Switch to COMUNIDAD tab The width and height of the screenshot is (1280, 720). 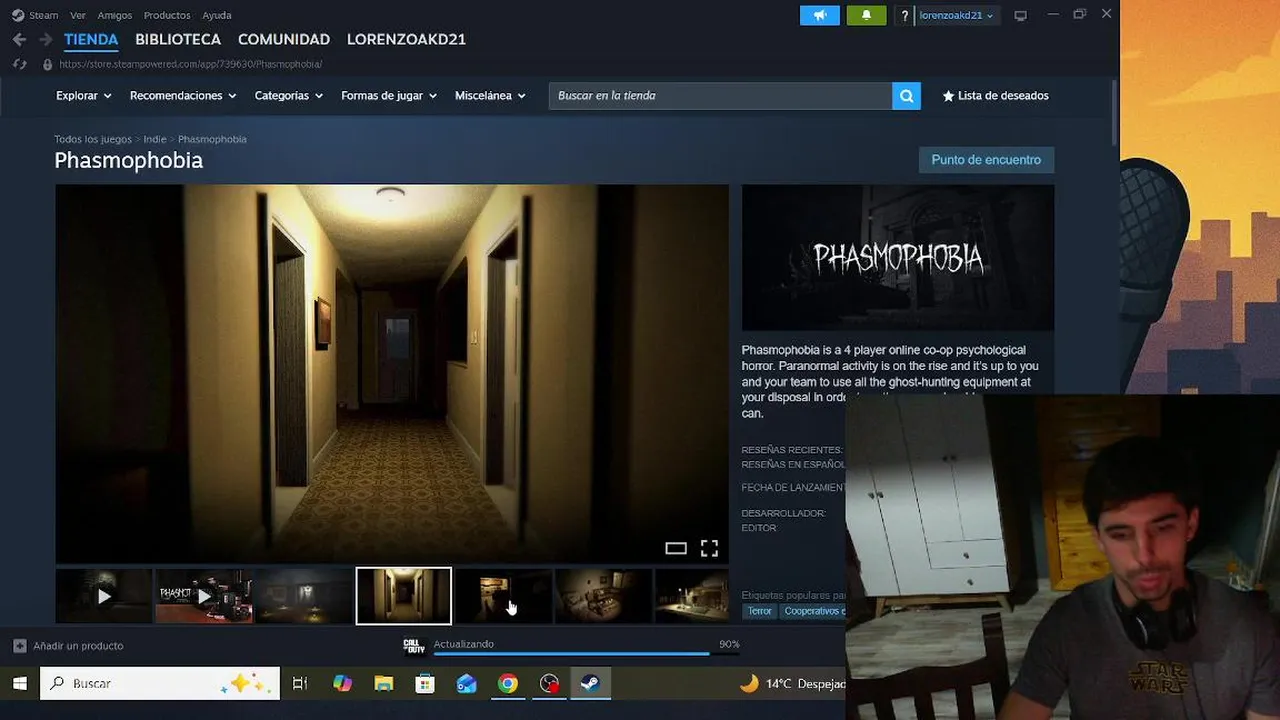[x=284, y=40]
